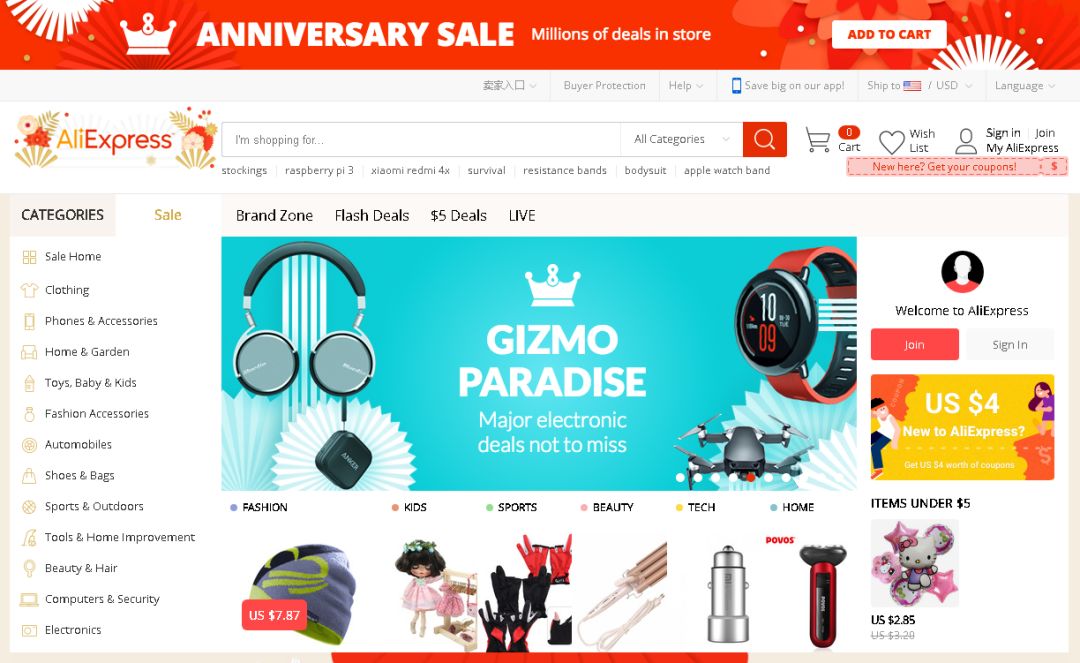Open the Wish List heart icon
The height and width of the screenshot is (663, 1080).
point(892,142)
